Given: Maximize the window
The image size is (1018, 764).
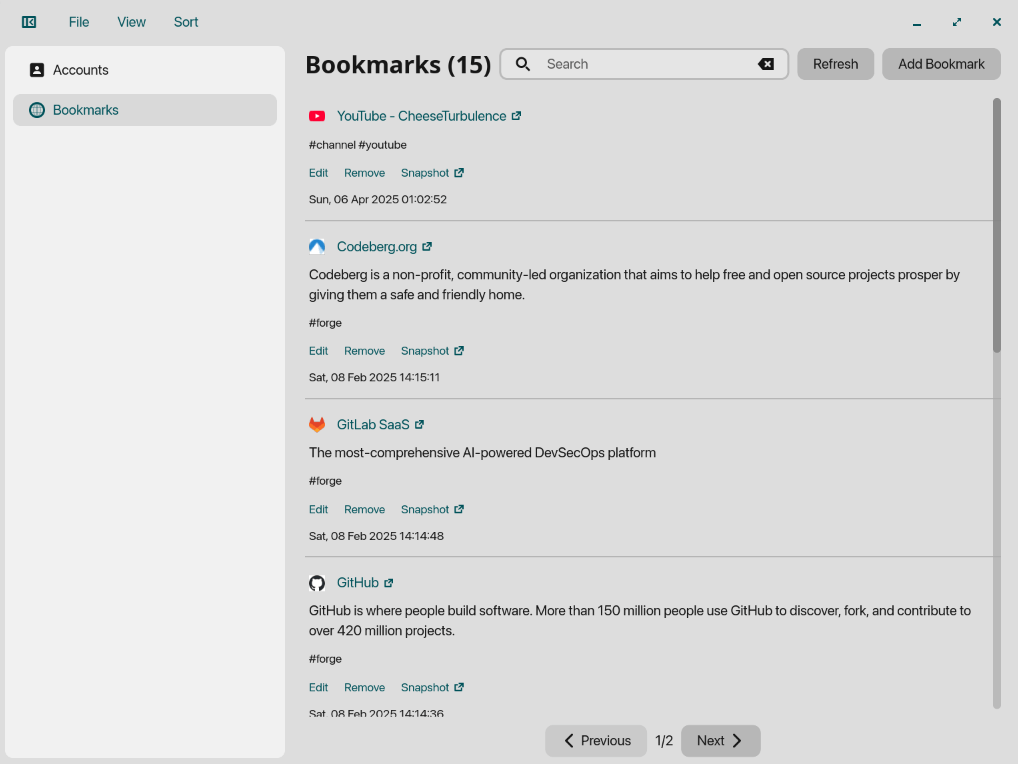Looking at the screenshot, I should (957, 22).
